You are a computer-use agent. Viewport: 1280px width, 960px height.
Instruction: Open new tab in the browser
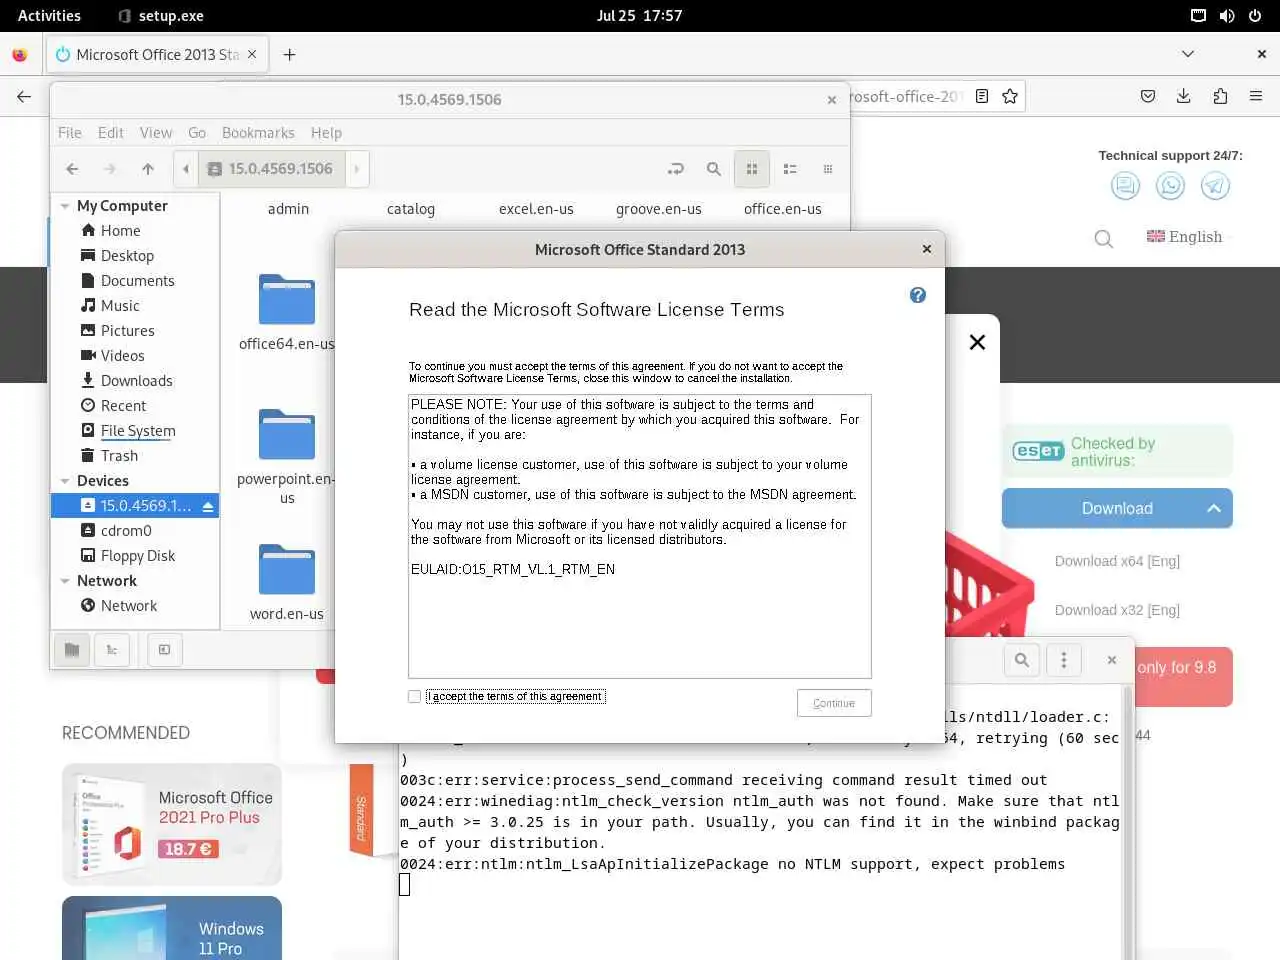(x=289, y=55)
